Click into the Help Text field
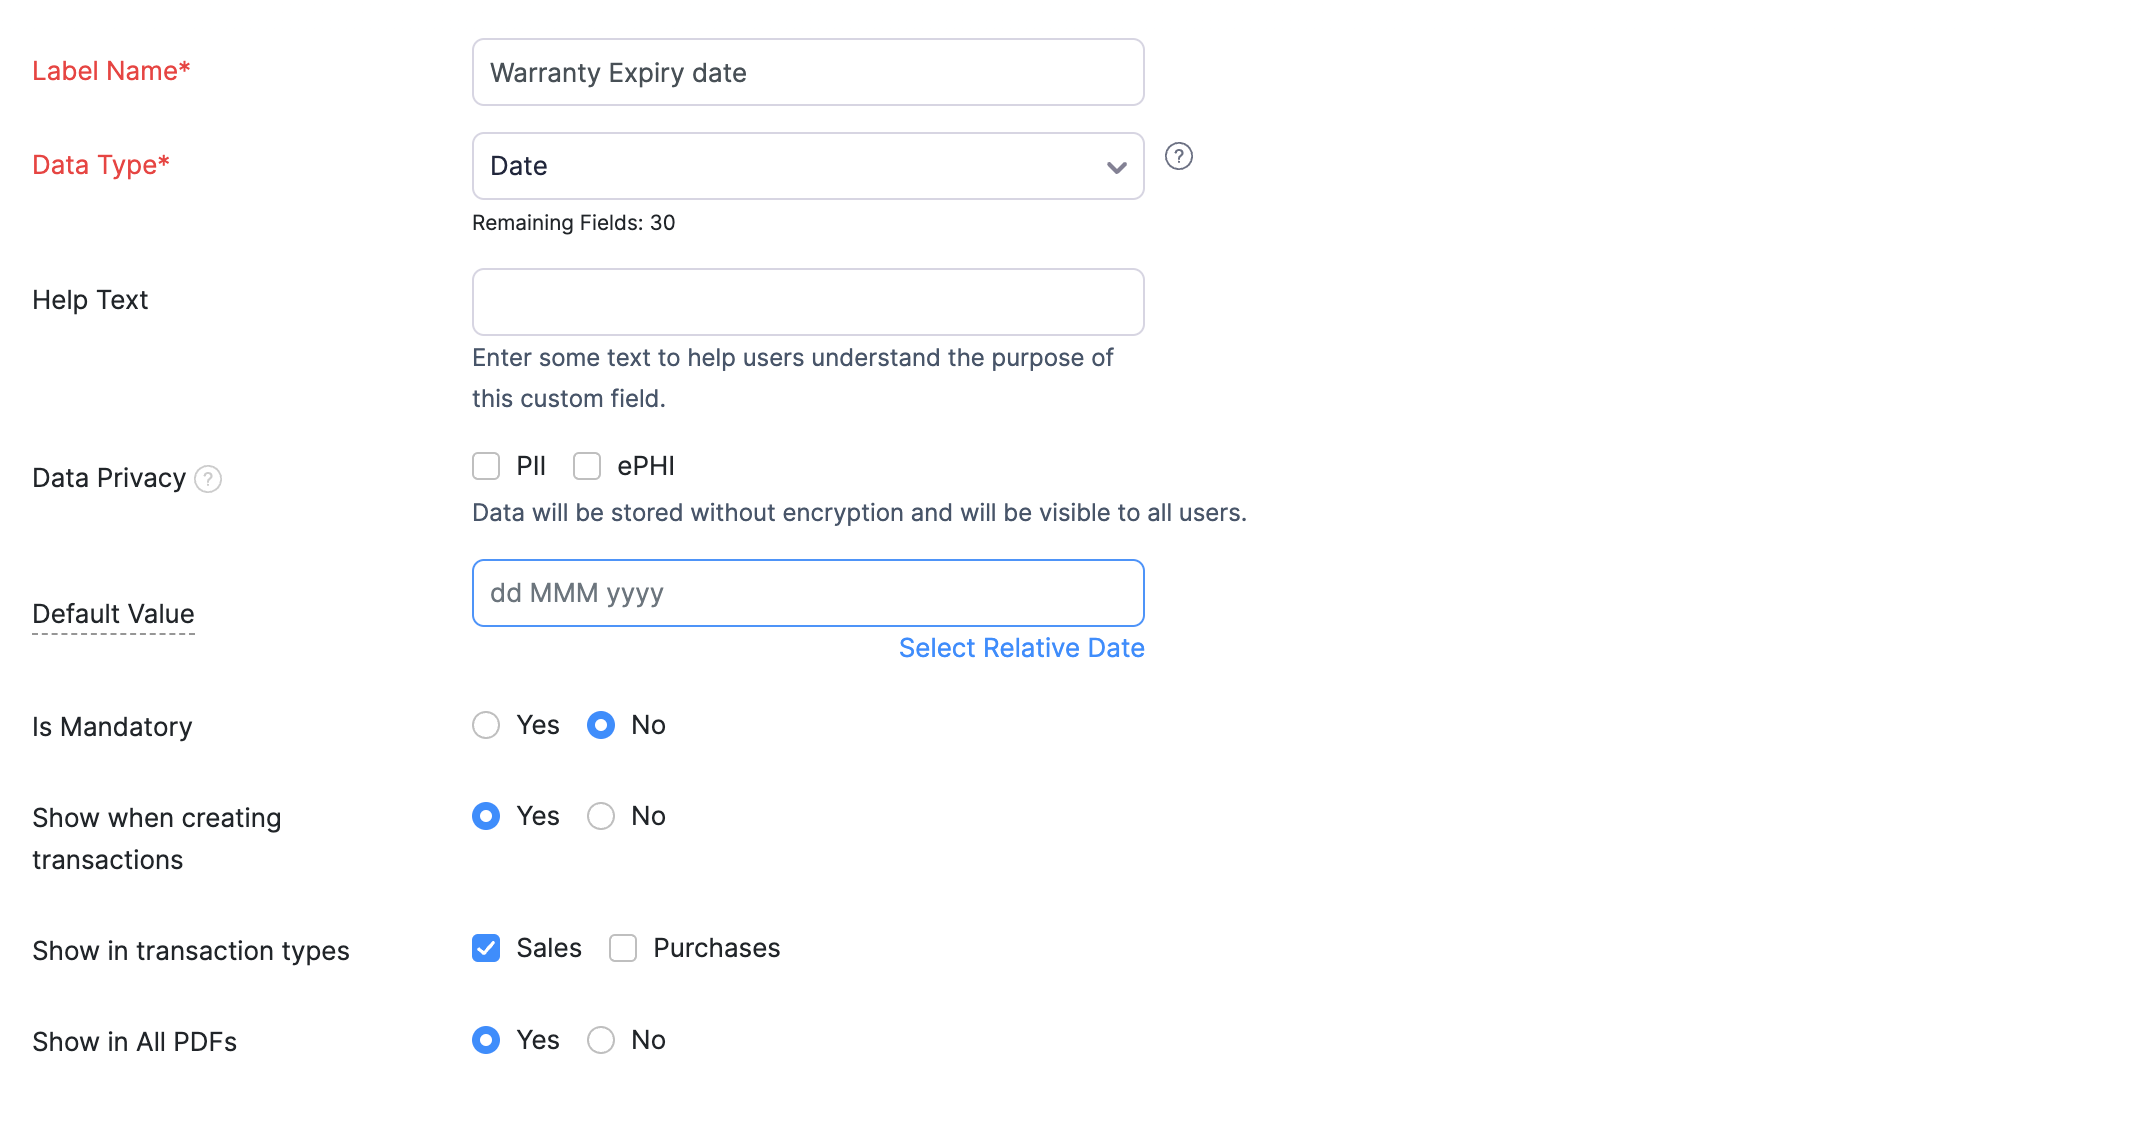Viewport: 2154px width, 1144px height. (807, 302)
